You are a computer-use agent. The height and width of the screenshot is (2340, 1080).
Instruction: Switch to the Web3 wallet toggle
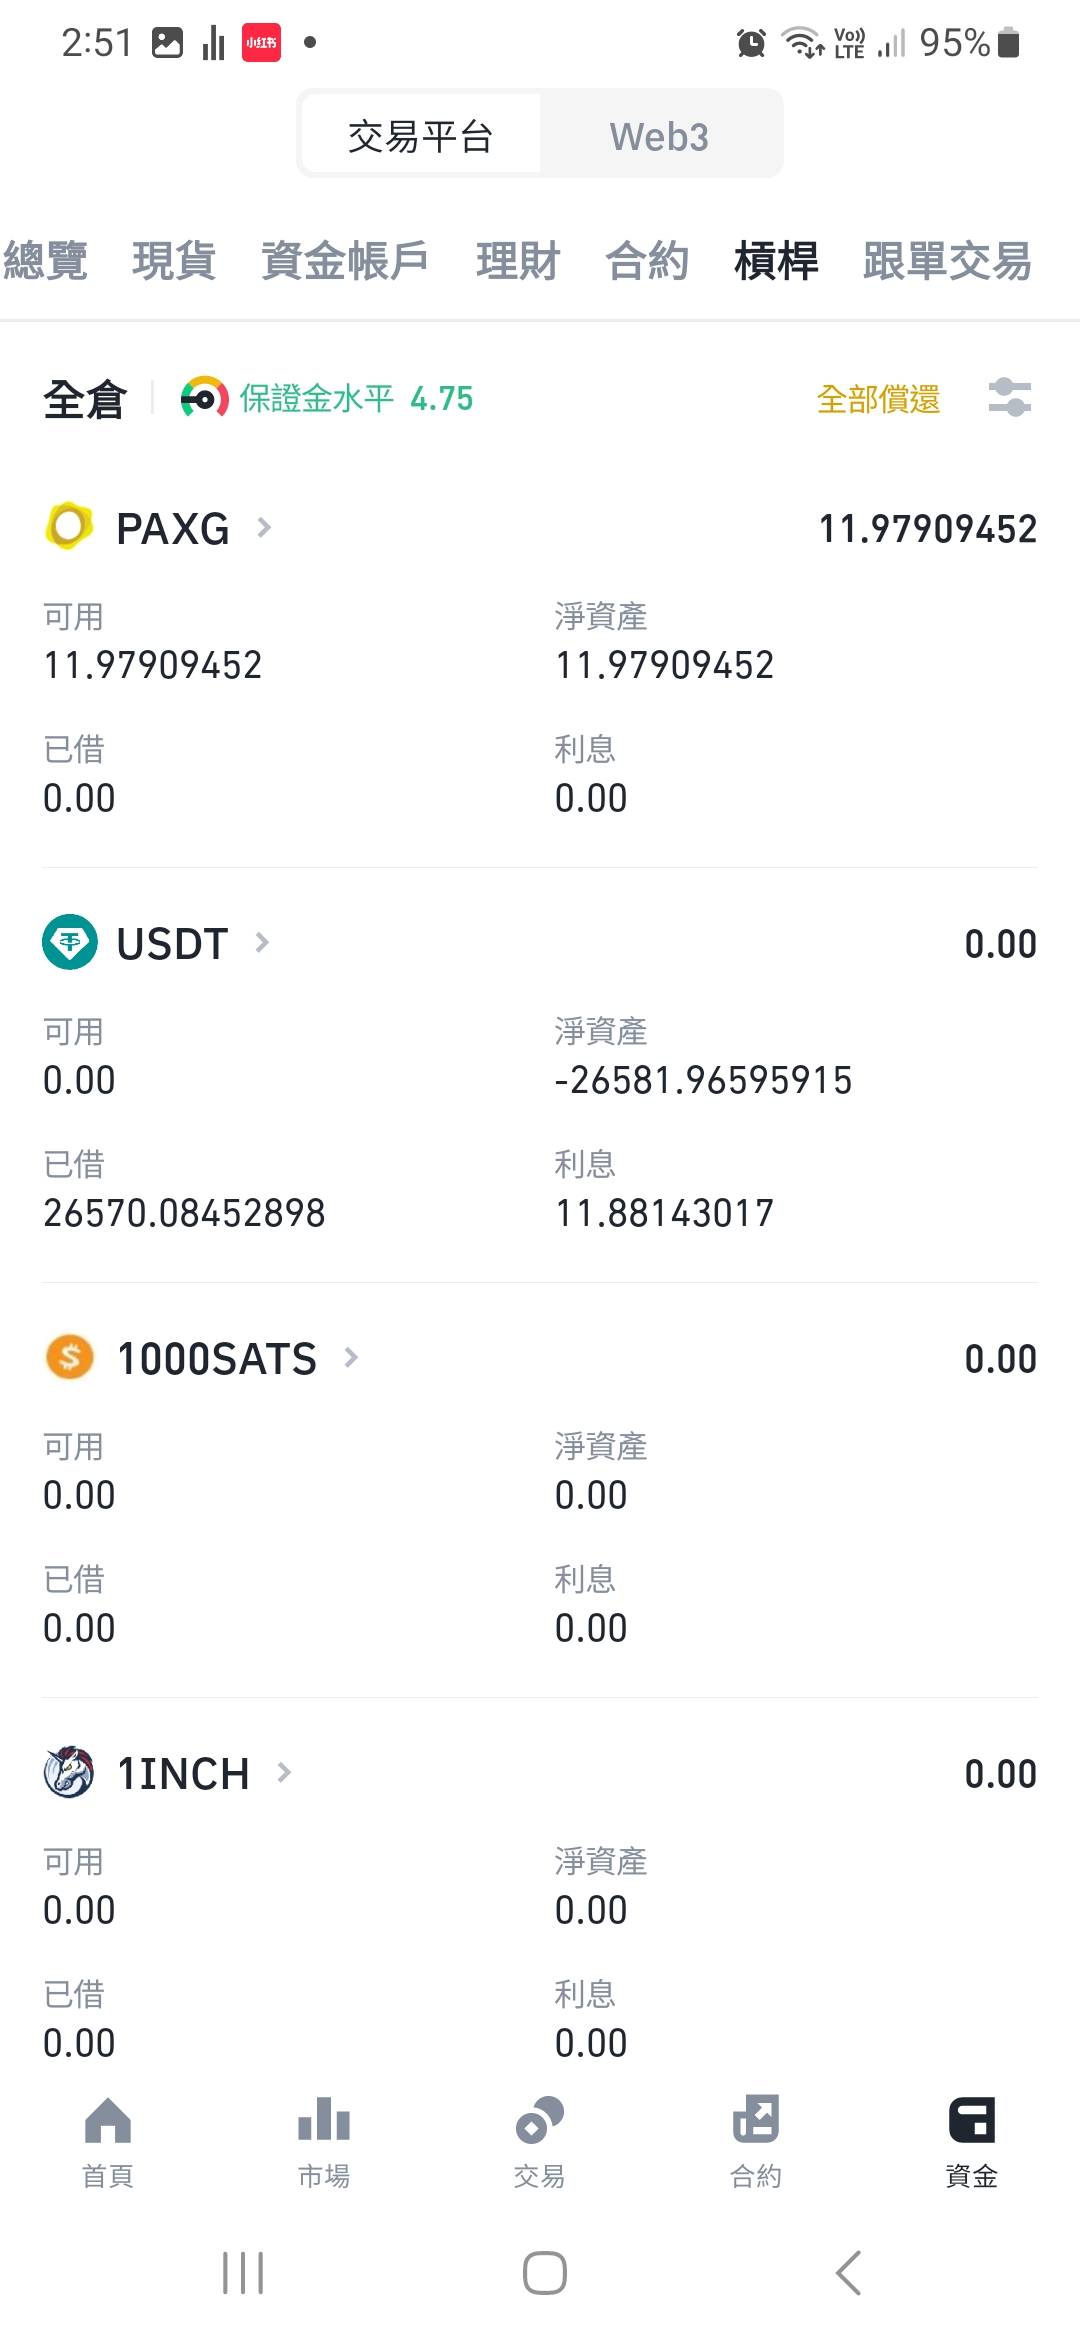tap(659, 137)
